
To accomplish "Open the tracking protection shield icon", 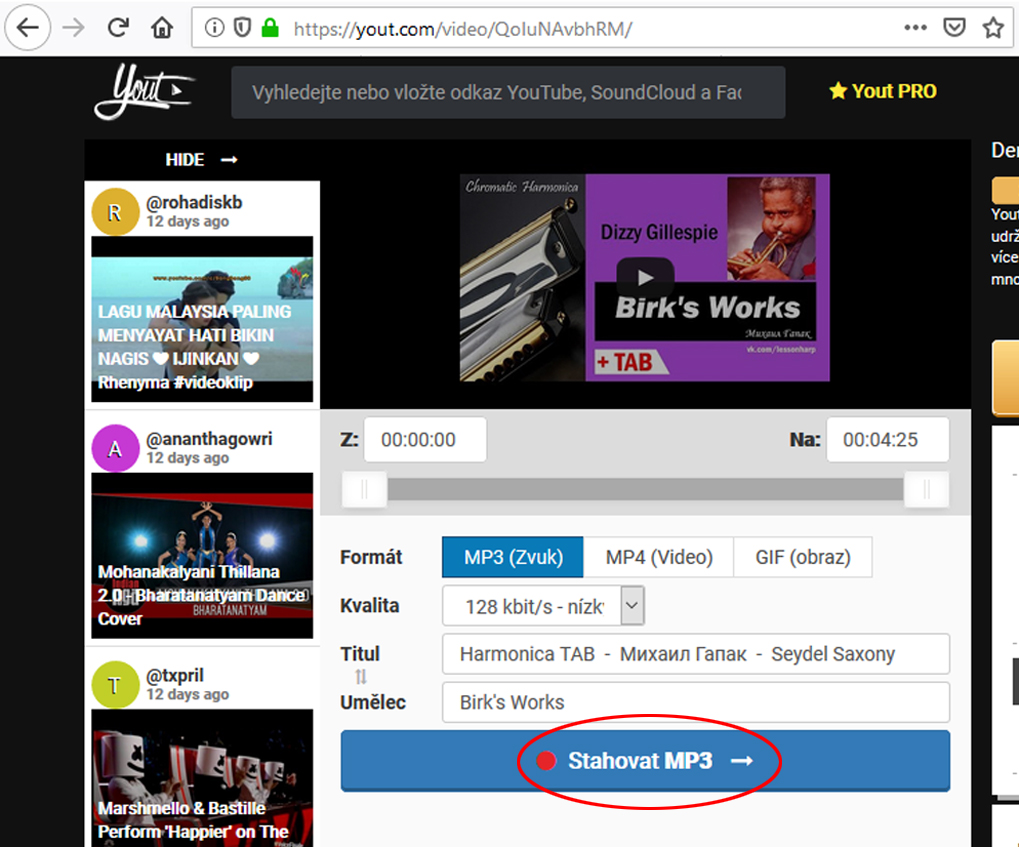I will pyautogui.click(x=242, y=28).
